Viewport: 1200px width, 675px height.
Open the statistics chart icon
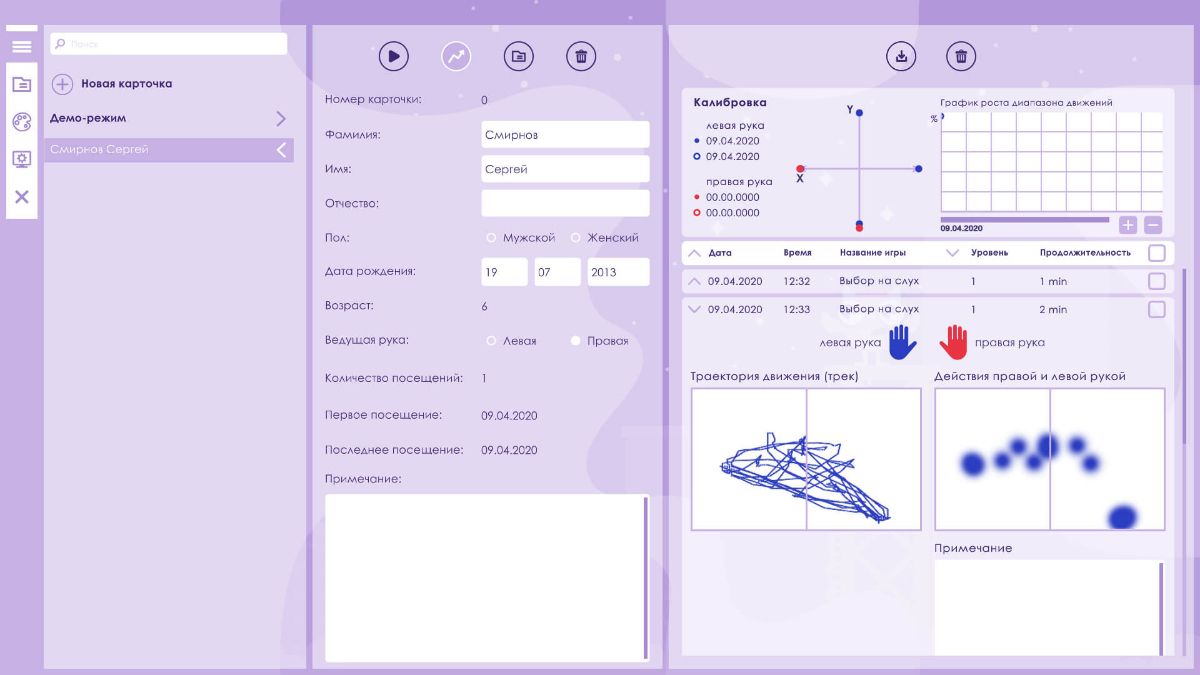456,56
